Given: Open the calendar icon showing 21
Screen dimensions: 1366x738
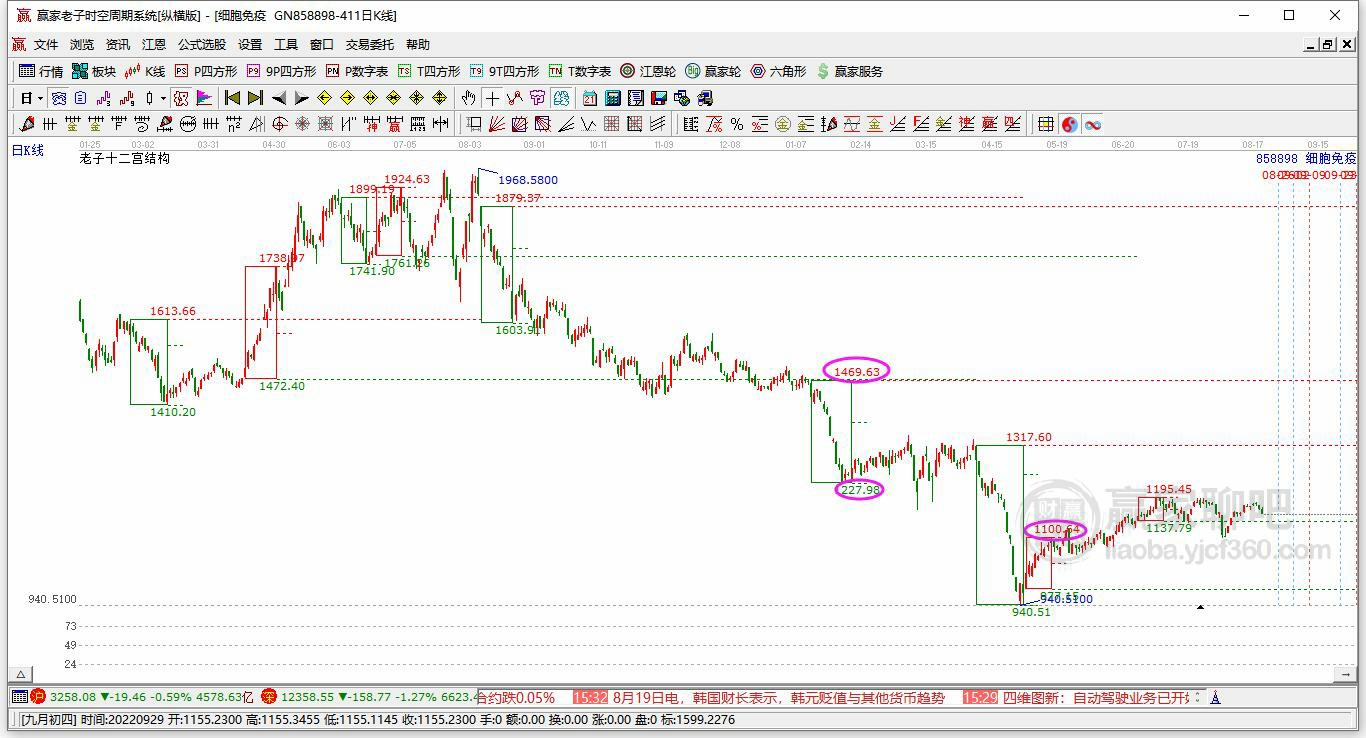Looking at the screenshot, I should pyautogui.click(x=590, y=98).
